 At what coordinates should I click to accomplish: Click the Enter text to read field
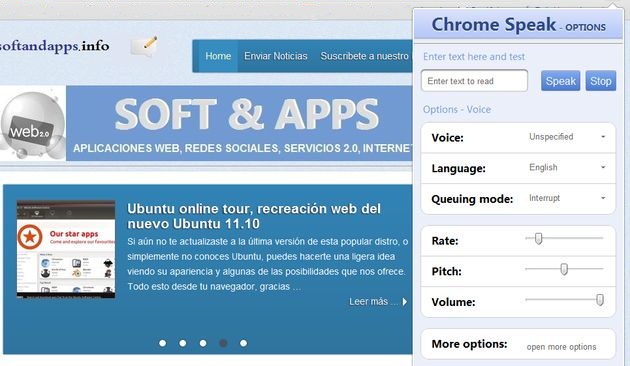[474, 81]
